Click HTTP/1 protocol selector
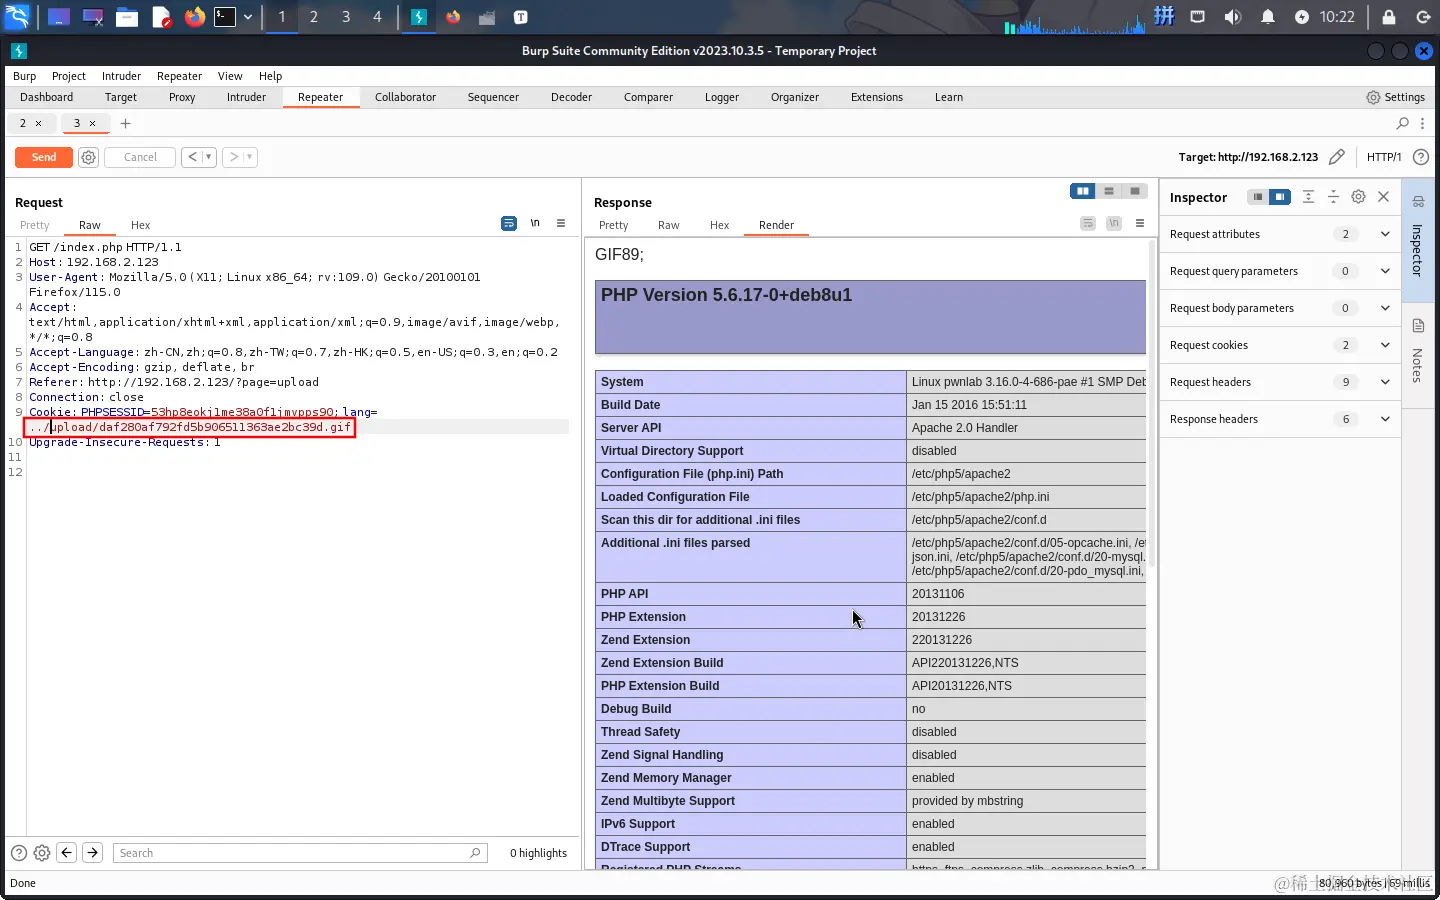 coord(1384,157)
